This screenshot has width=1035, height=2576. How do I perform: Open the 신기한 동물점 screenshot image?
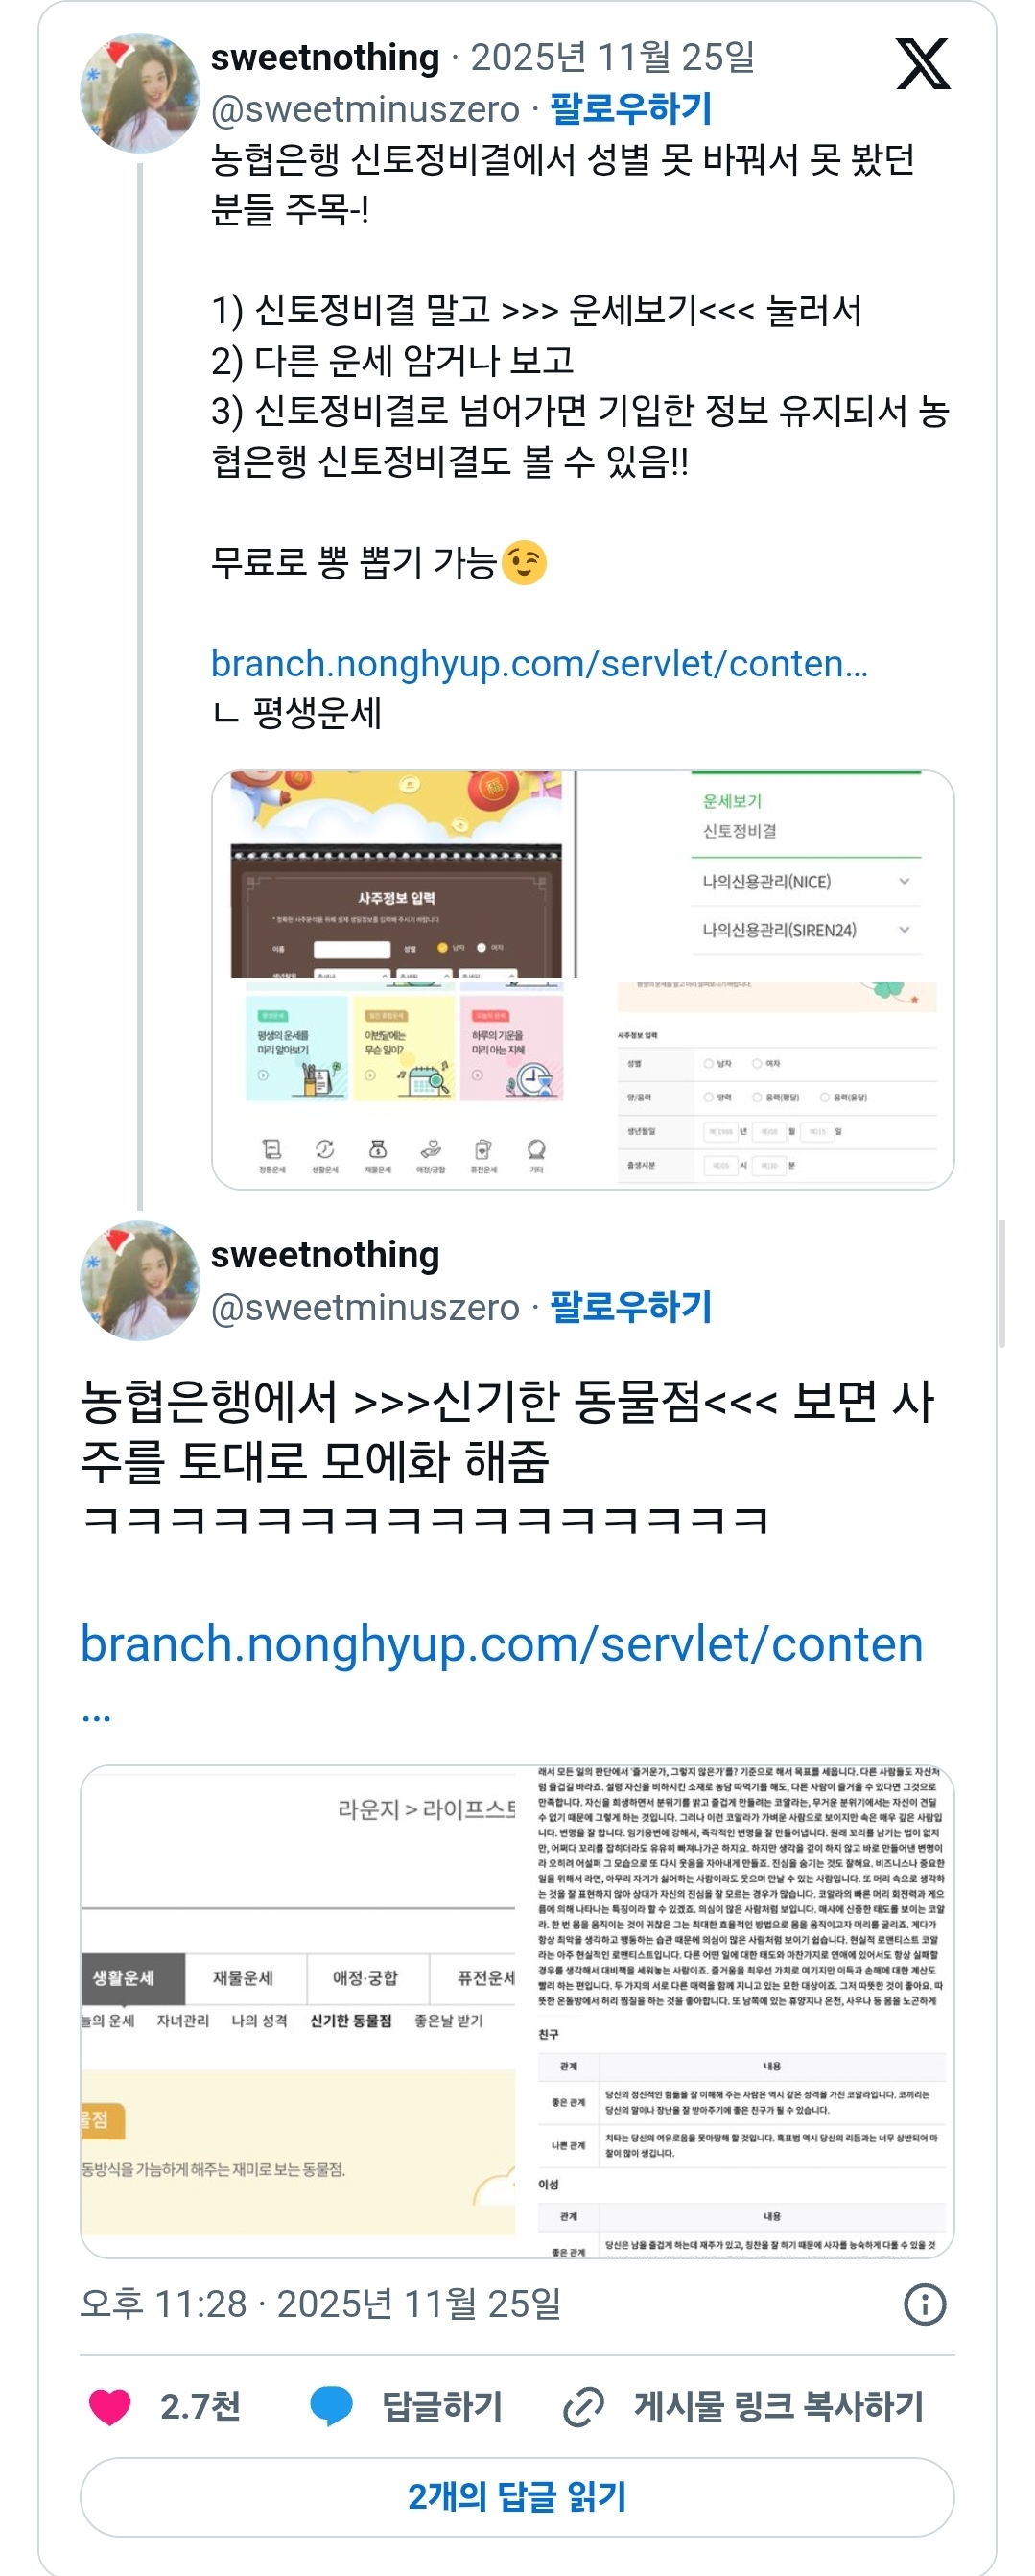517,2011
